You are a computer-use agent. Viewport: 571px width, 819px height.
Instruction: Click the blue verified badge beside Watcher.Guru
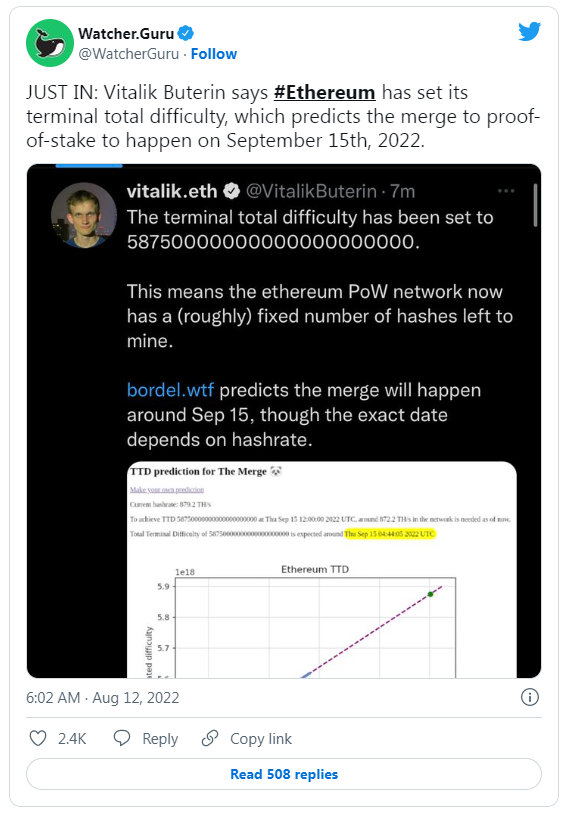(x=185, y=33)
